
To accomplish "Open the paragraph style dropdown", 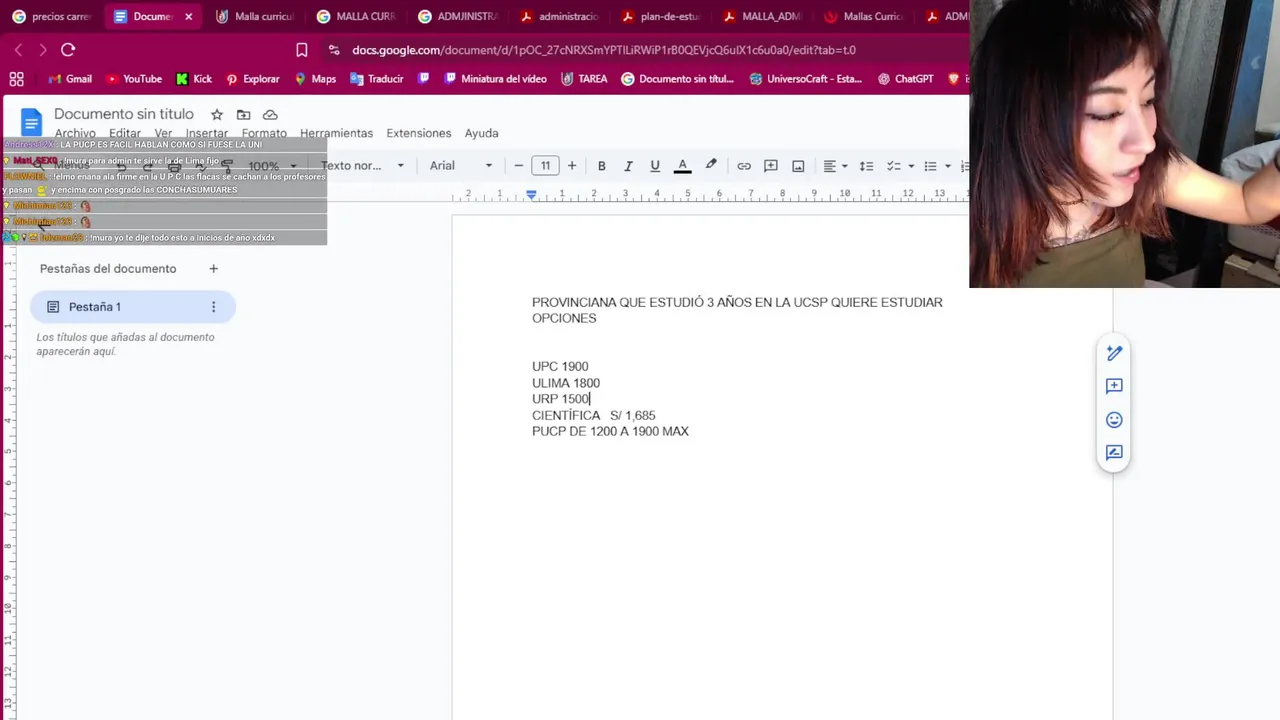I will tap(362, 166).
